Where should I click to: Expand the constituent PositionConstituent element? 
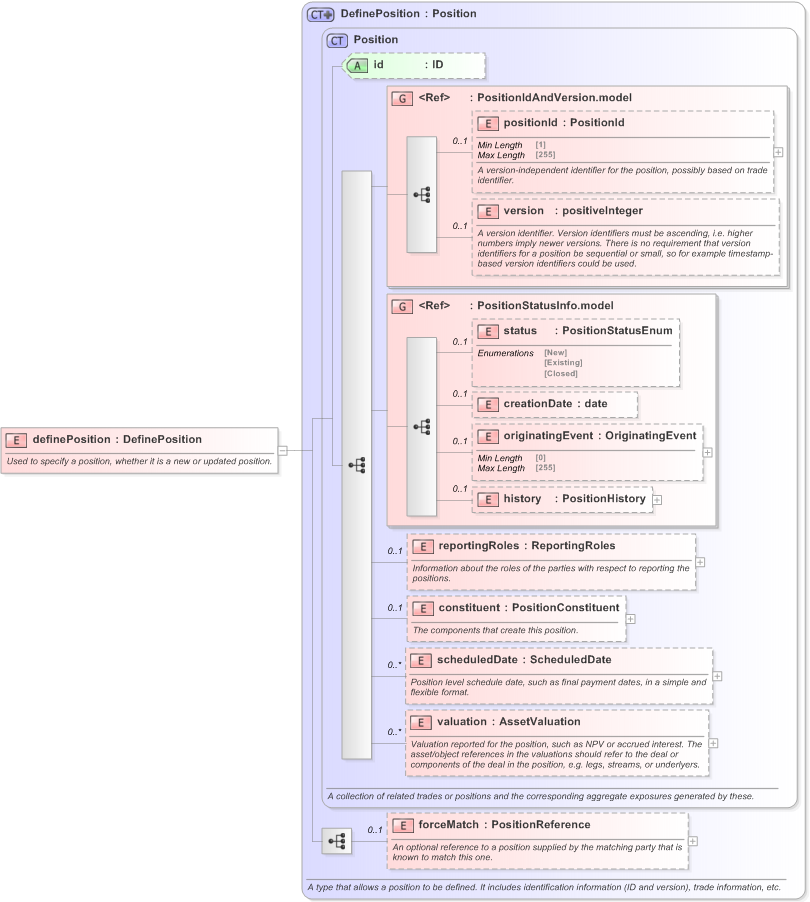pos(631,619)
